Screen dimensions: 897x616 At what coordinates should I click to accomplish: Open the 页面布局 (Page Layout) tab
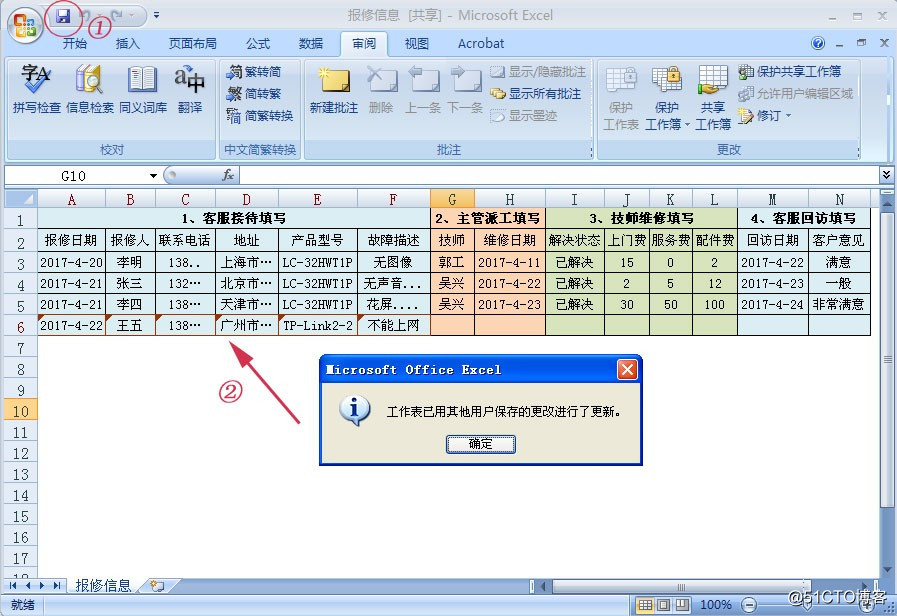[193, 43]
